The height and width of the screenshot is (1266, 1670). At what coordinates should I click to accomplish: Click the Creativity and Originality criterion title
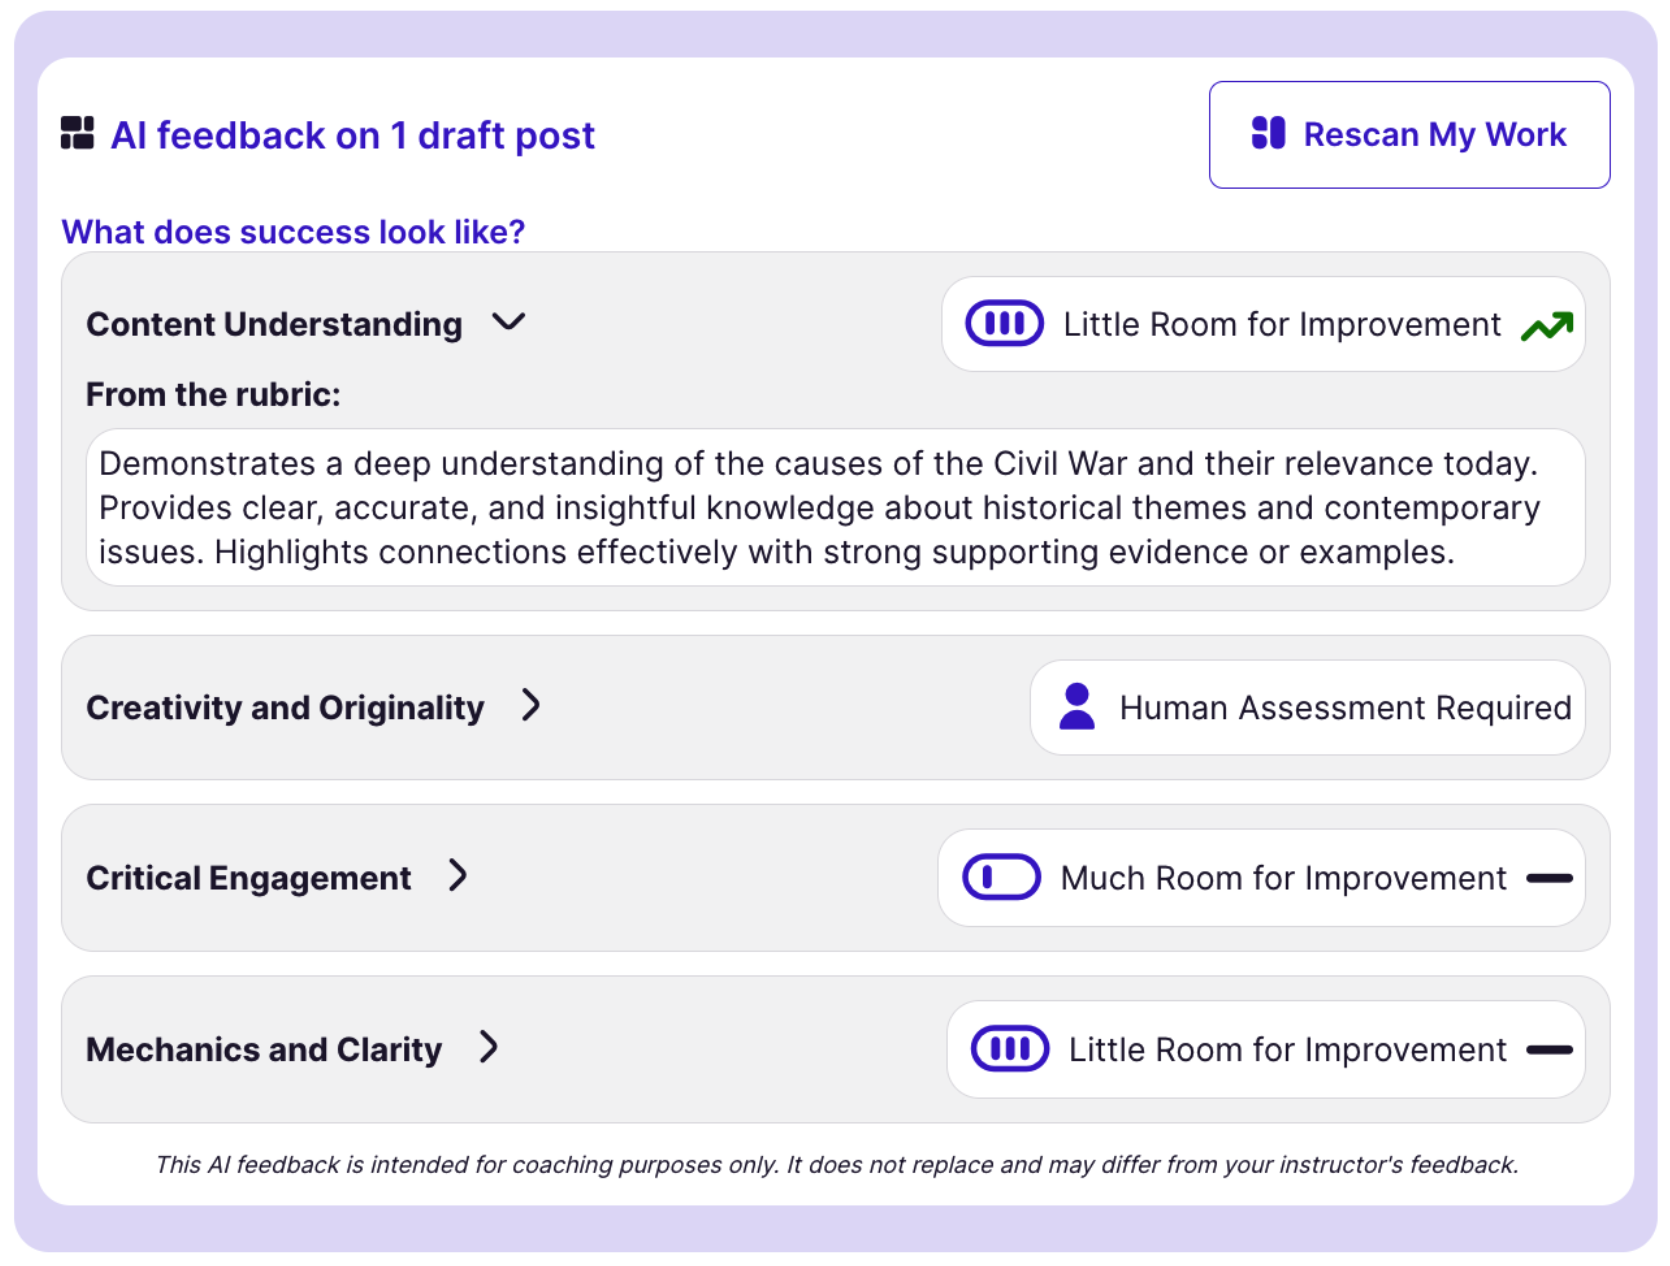click(285, 708)
